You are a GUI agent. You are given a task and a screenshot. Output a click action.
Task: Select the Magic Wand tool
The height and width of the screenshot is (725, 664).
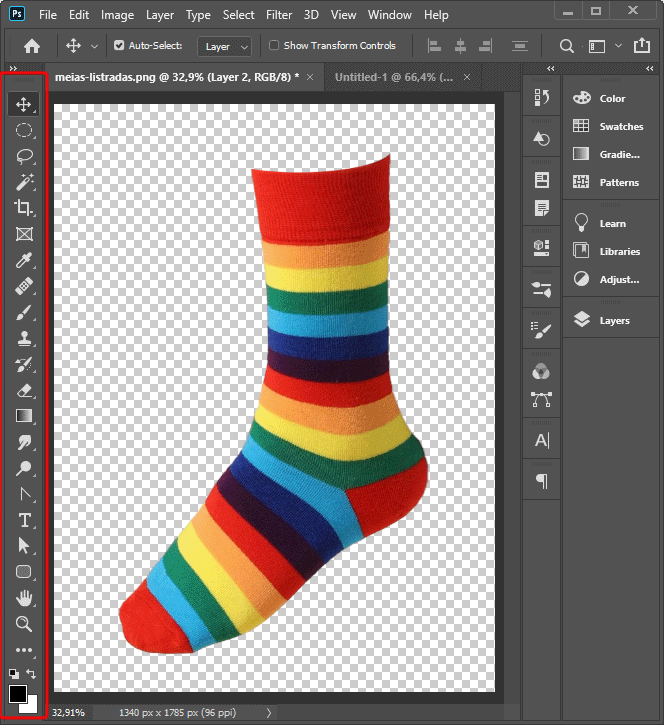coord(24,182)
